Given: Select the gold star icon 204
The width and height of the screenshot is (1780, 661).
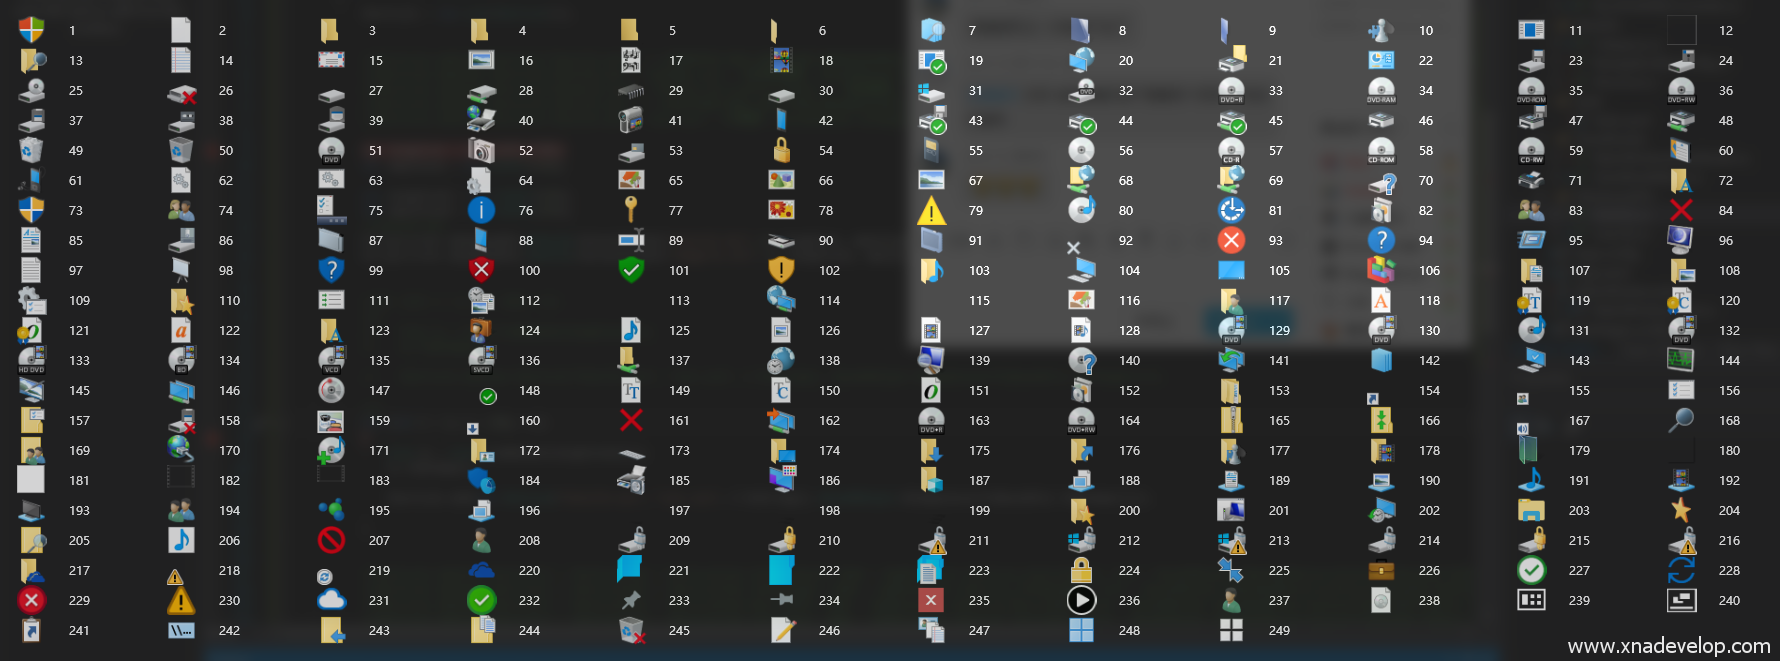Looking at the screenshot, I should 1681,510.
